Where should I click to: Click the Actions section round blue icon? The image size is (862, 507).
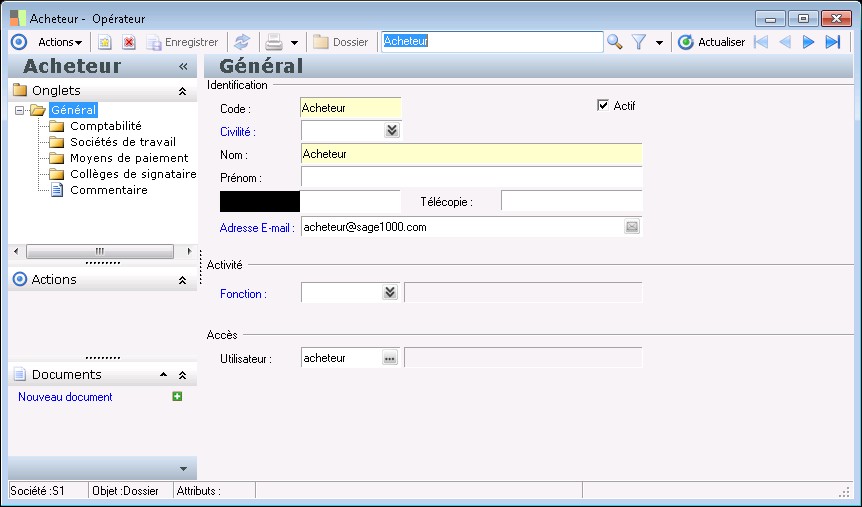[19, 279]
